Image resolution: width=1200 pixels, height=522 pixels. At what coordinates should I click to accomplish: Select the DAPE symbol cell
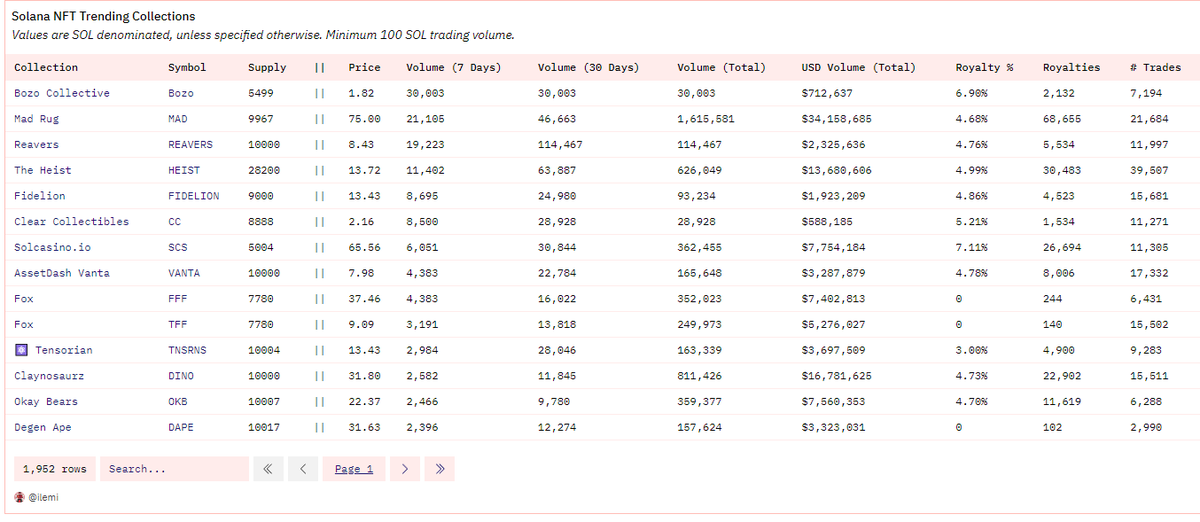pos(181,427)
